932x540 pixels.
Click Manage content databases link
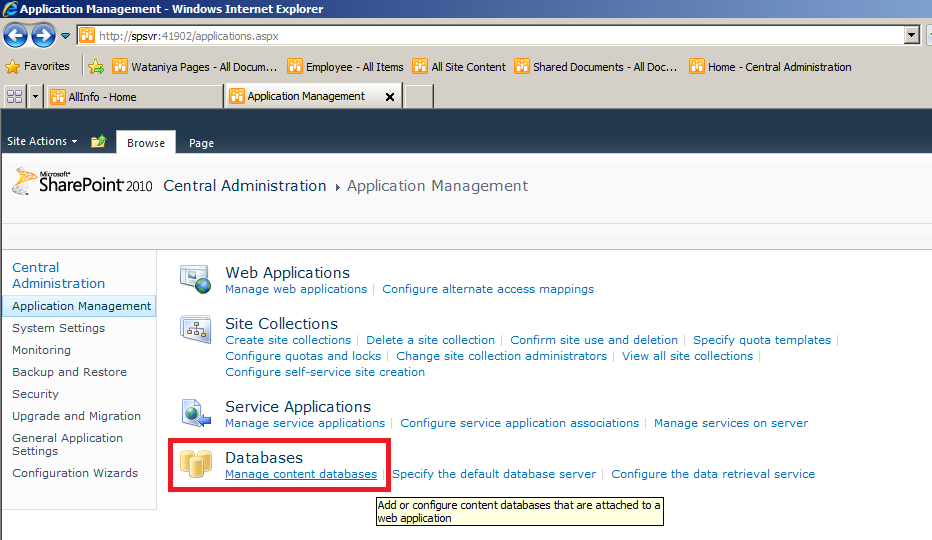point(301,474)
